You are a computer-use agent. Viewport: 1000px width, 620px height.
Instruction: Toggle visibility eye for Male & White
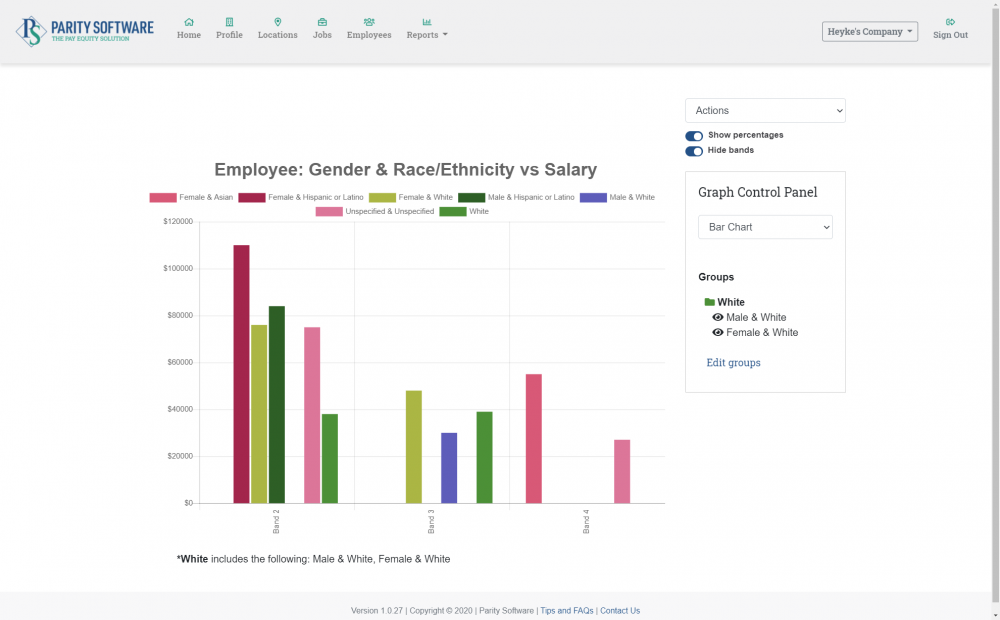tap(717, 317)
